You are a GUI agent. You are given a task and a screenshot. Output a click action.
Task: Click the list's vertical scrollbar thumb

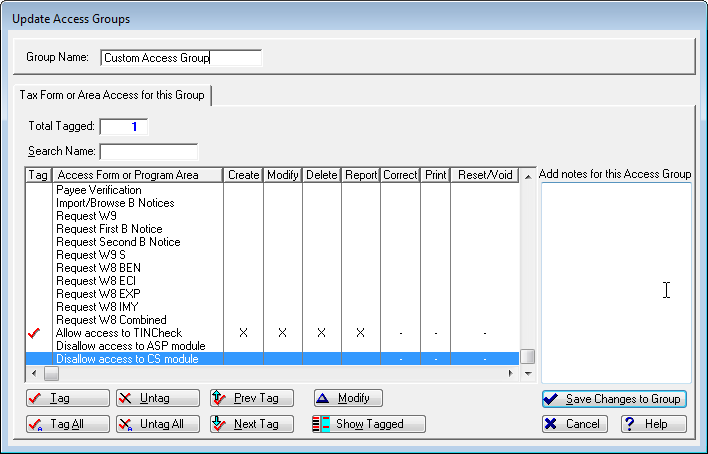click(527, 356)
